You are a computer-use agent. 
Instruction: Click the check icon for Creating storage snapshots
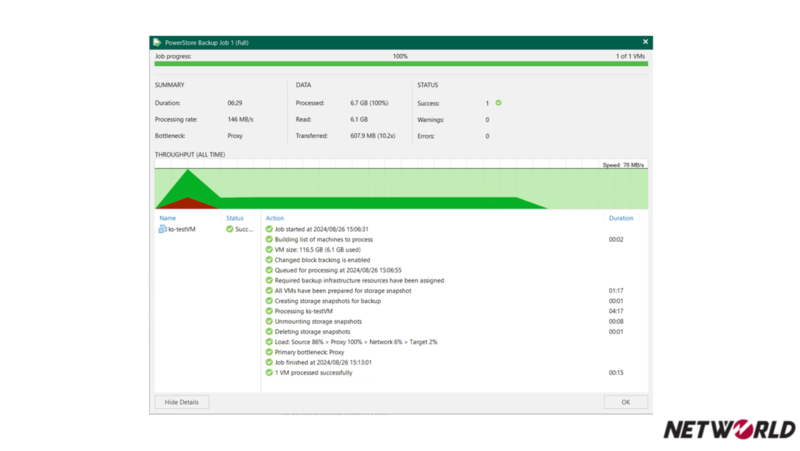coord(269,300)
